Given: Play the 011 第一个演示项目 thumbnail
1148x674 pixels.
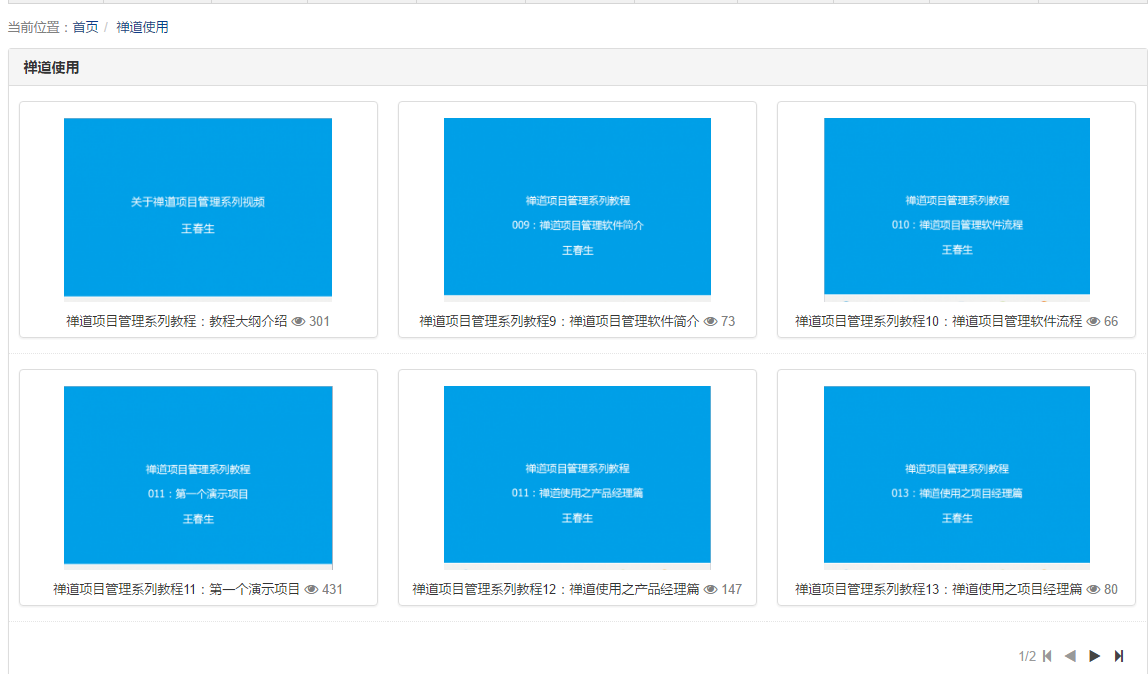Looking at the screenshot, I should 198,475.
